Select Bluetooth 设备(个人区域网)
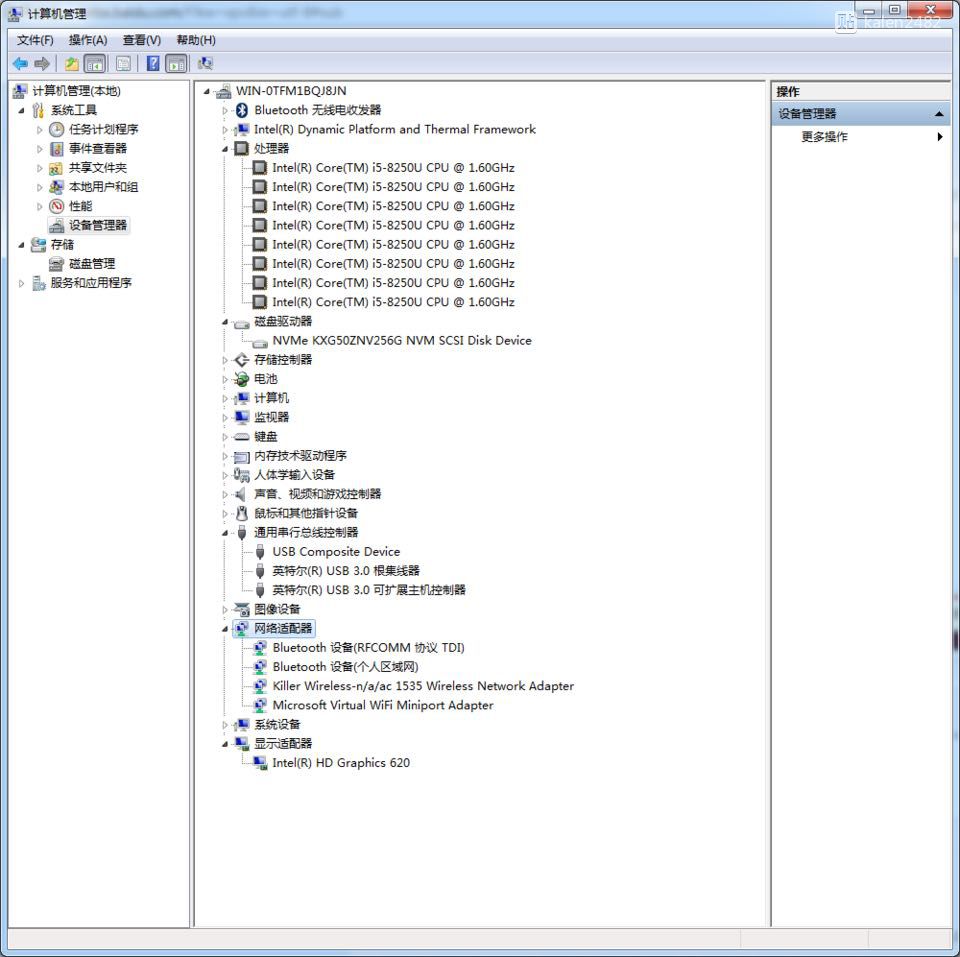The image size is (960, 957). point(345,667)
